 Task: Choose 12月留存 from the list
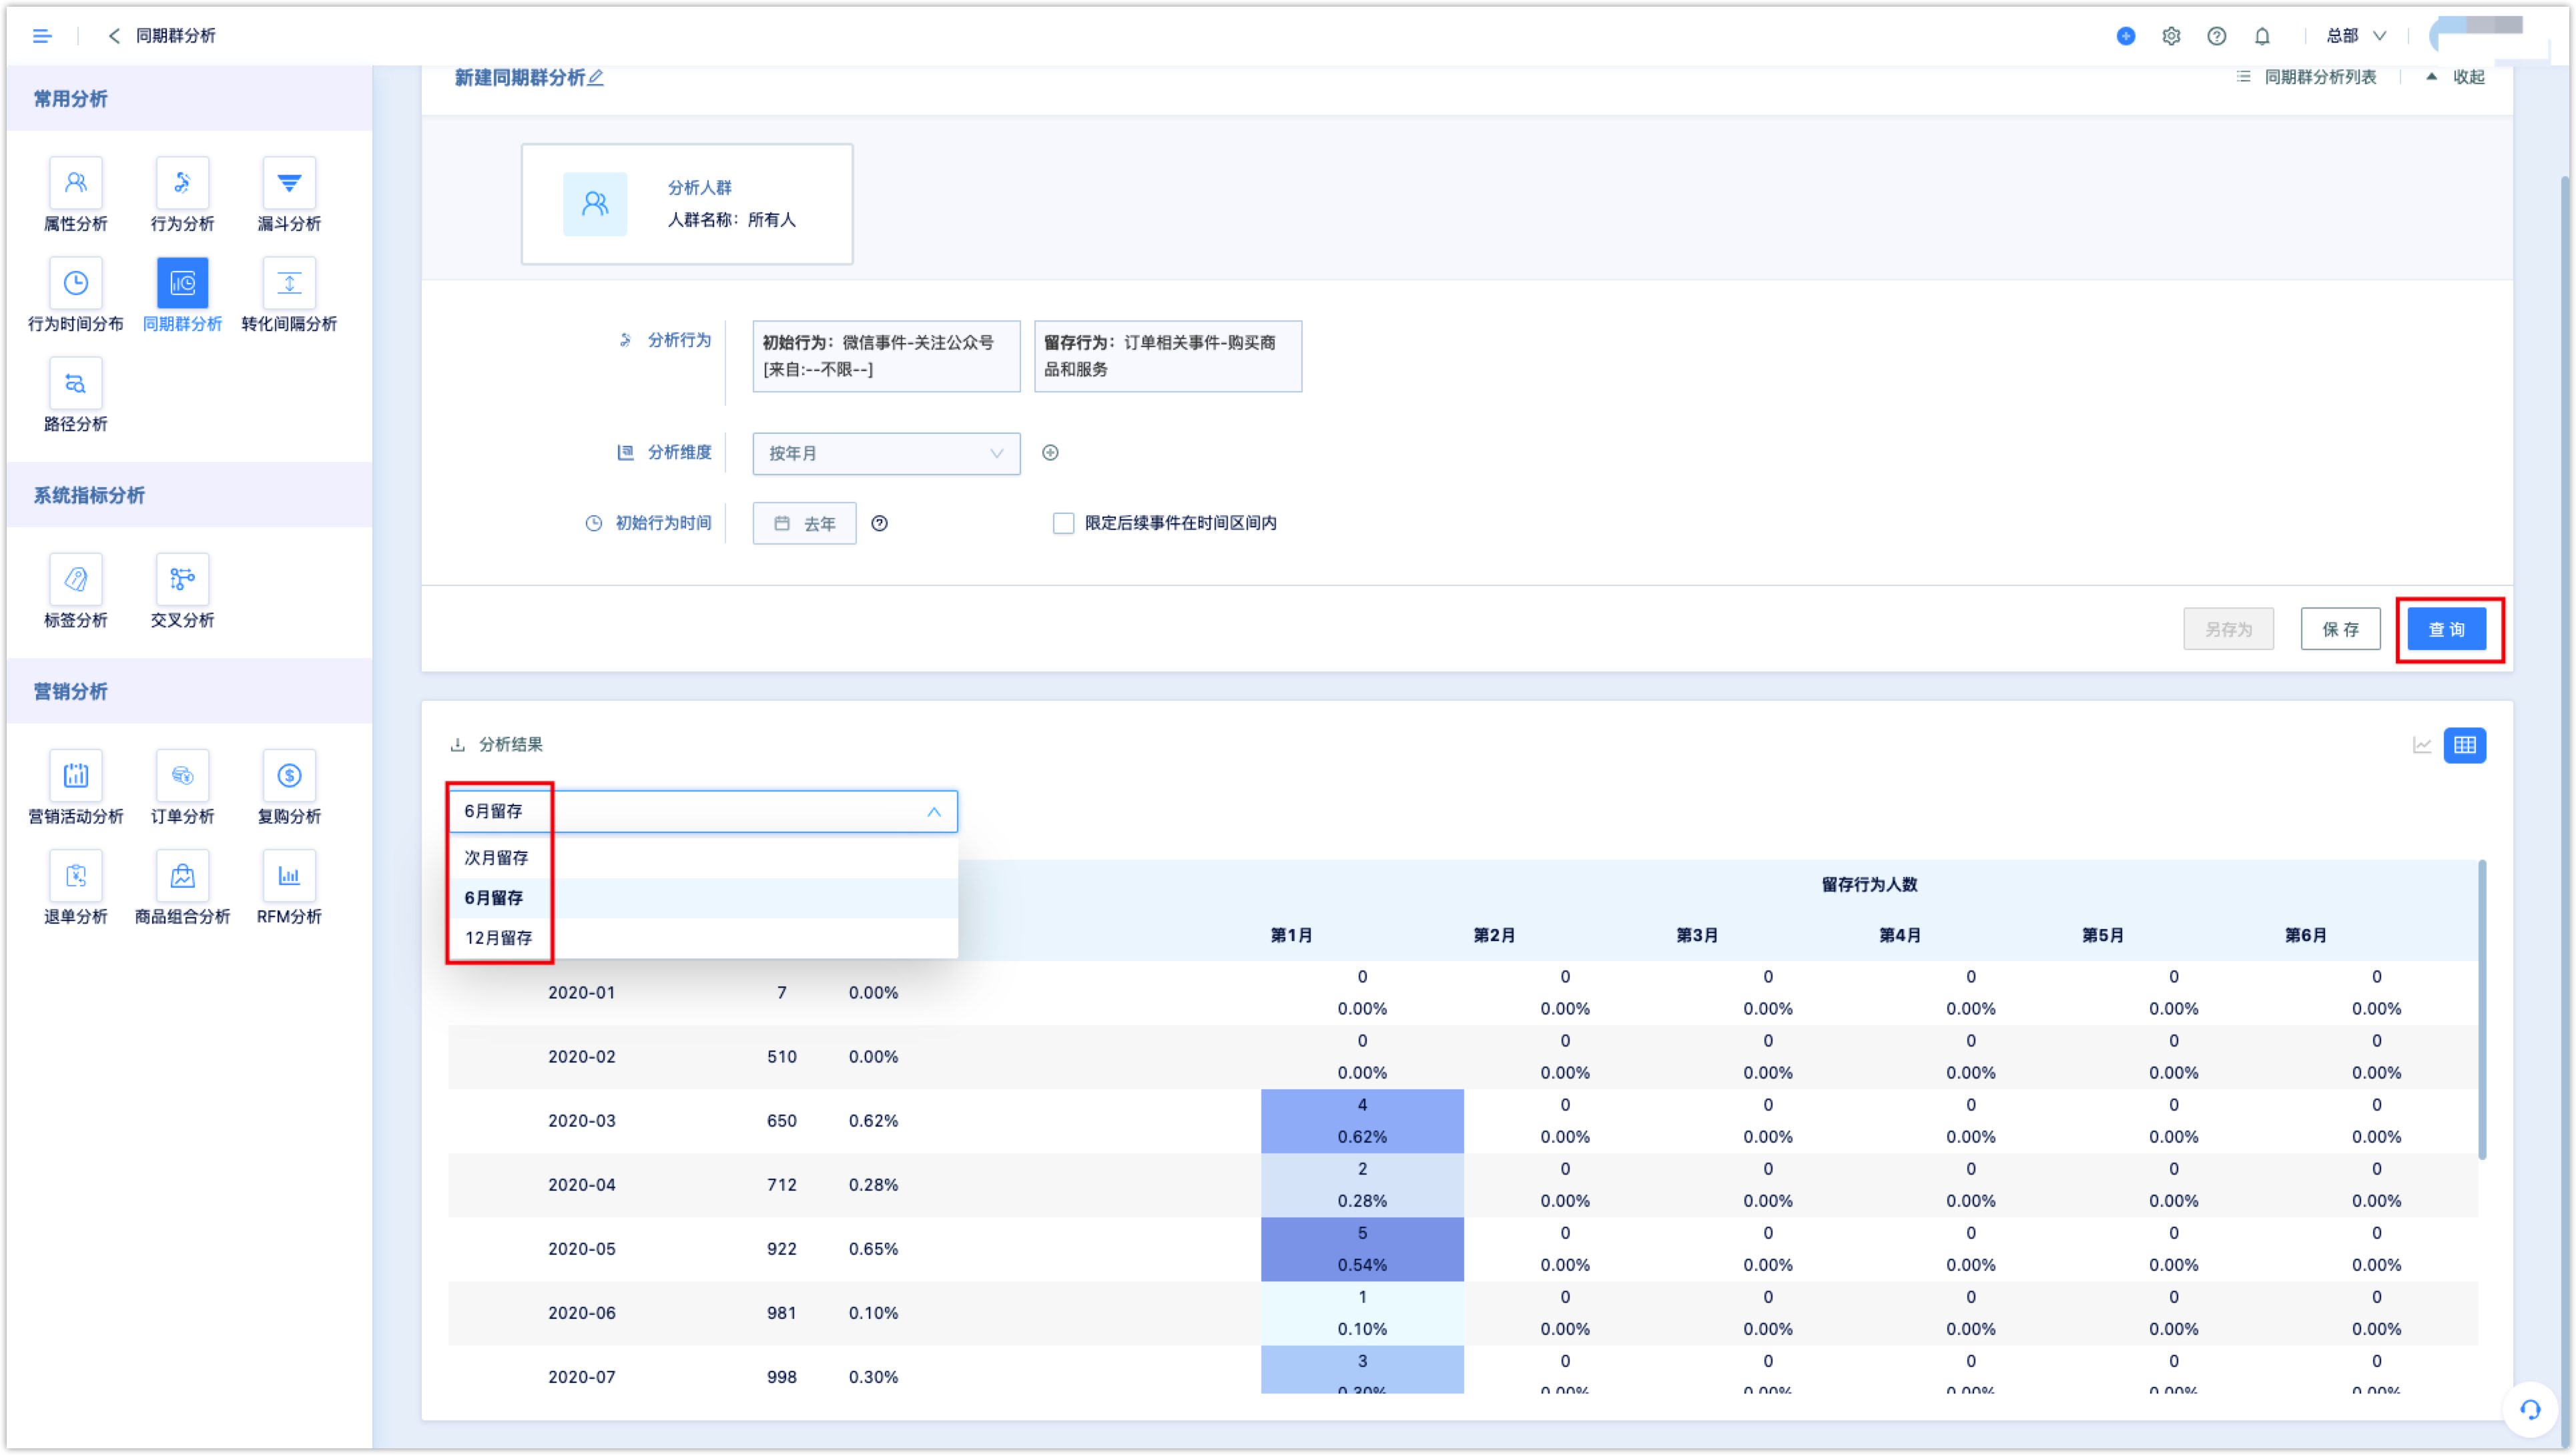(702, 937)
